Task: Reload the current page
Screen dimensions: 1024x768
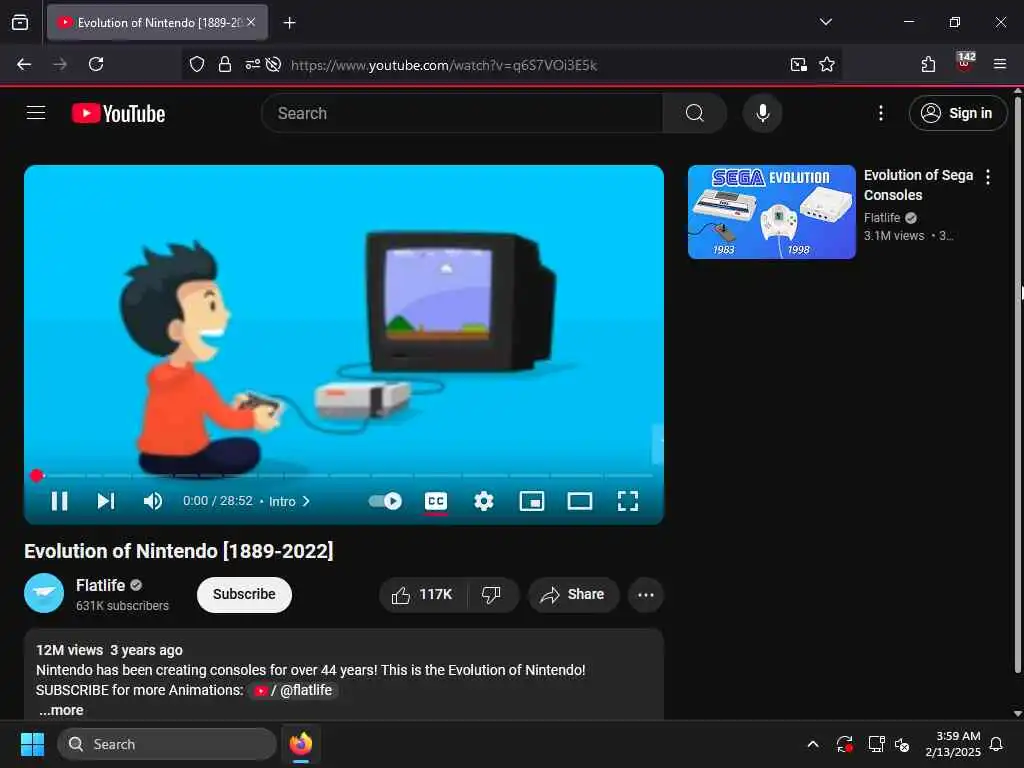Action: click(x=96, y=64)
